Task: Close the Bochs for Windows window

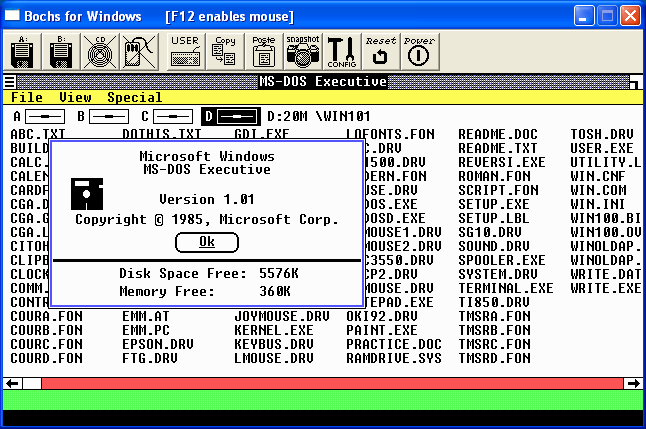Action: coord(630,16)
